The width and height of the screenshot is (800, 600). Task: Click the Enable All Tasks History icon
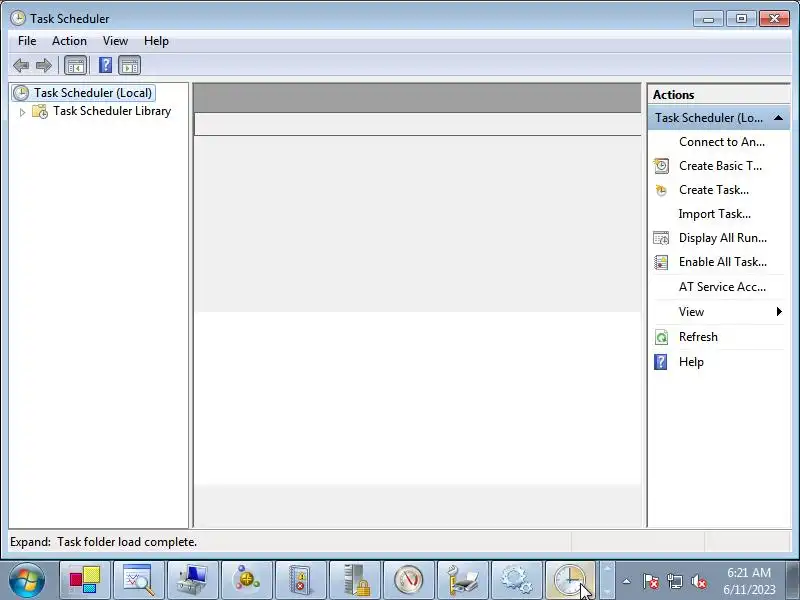coord(661,262)
